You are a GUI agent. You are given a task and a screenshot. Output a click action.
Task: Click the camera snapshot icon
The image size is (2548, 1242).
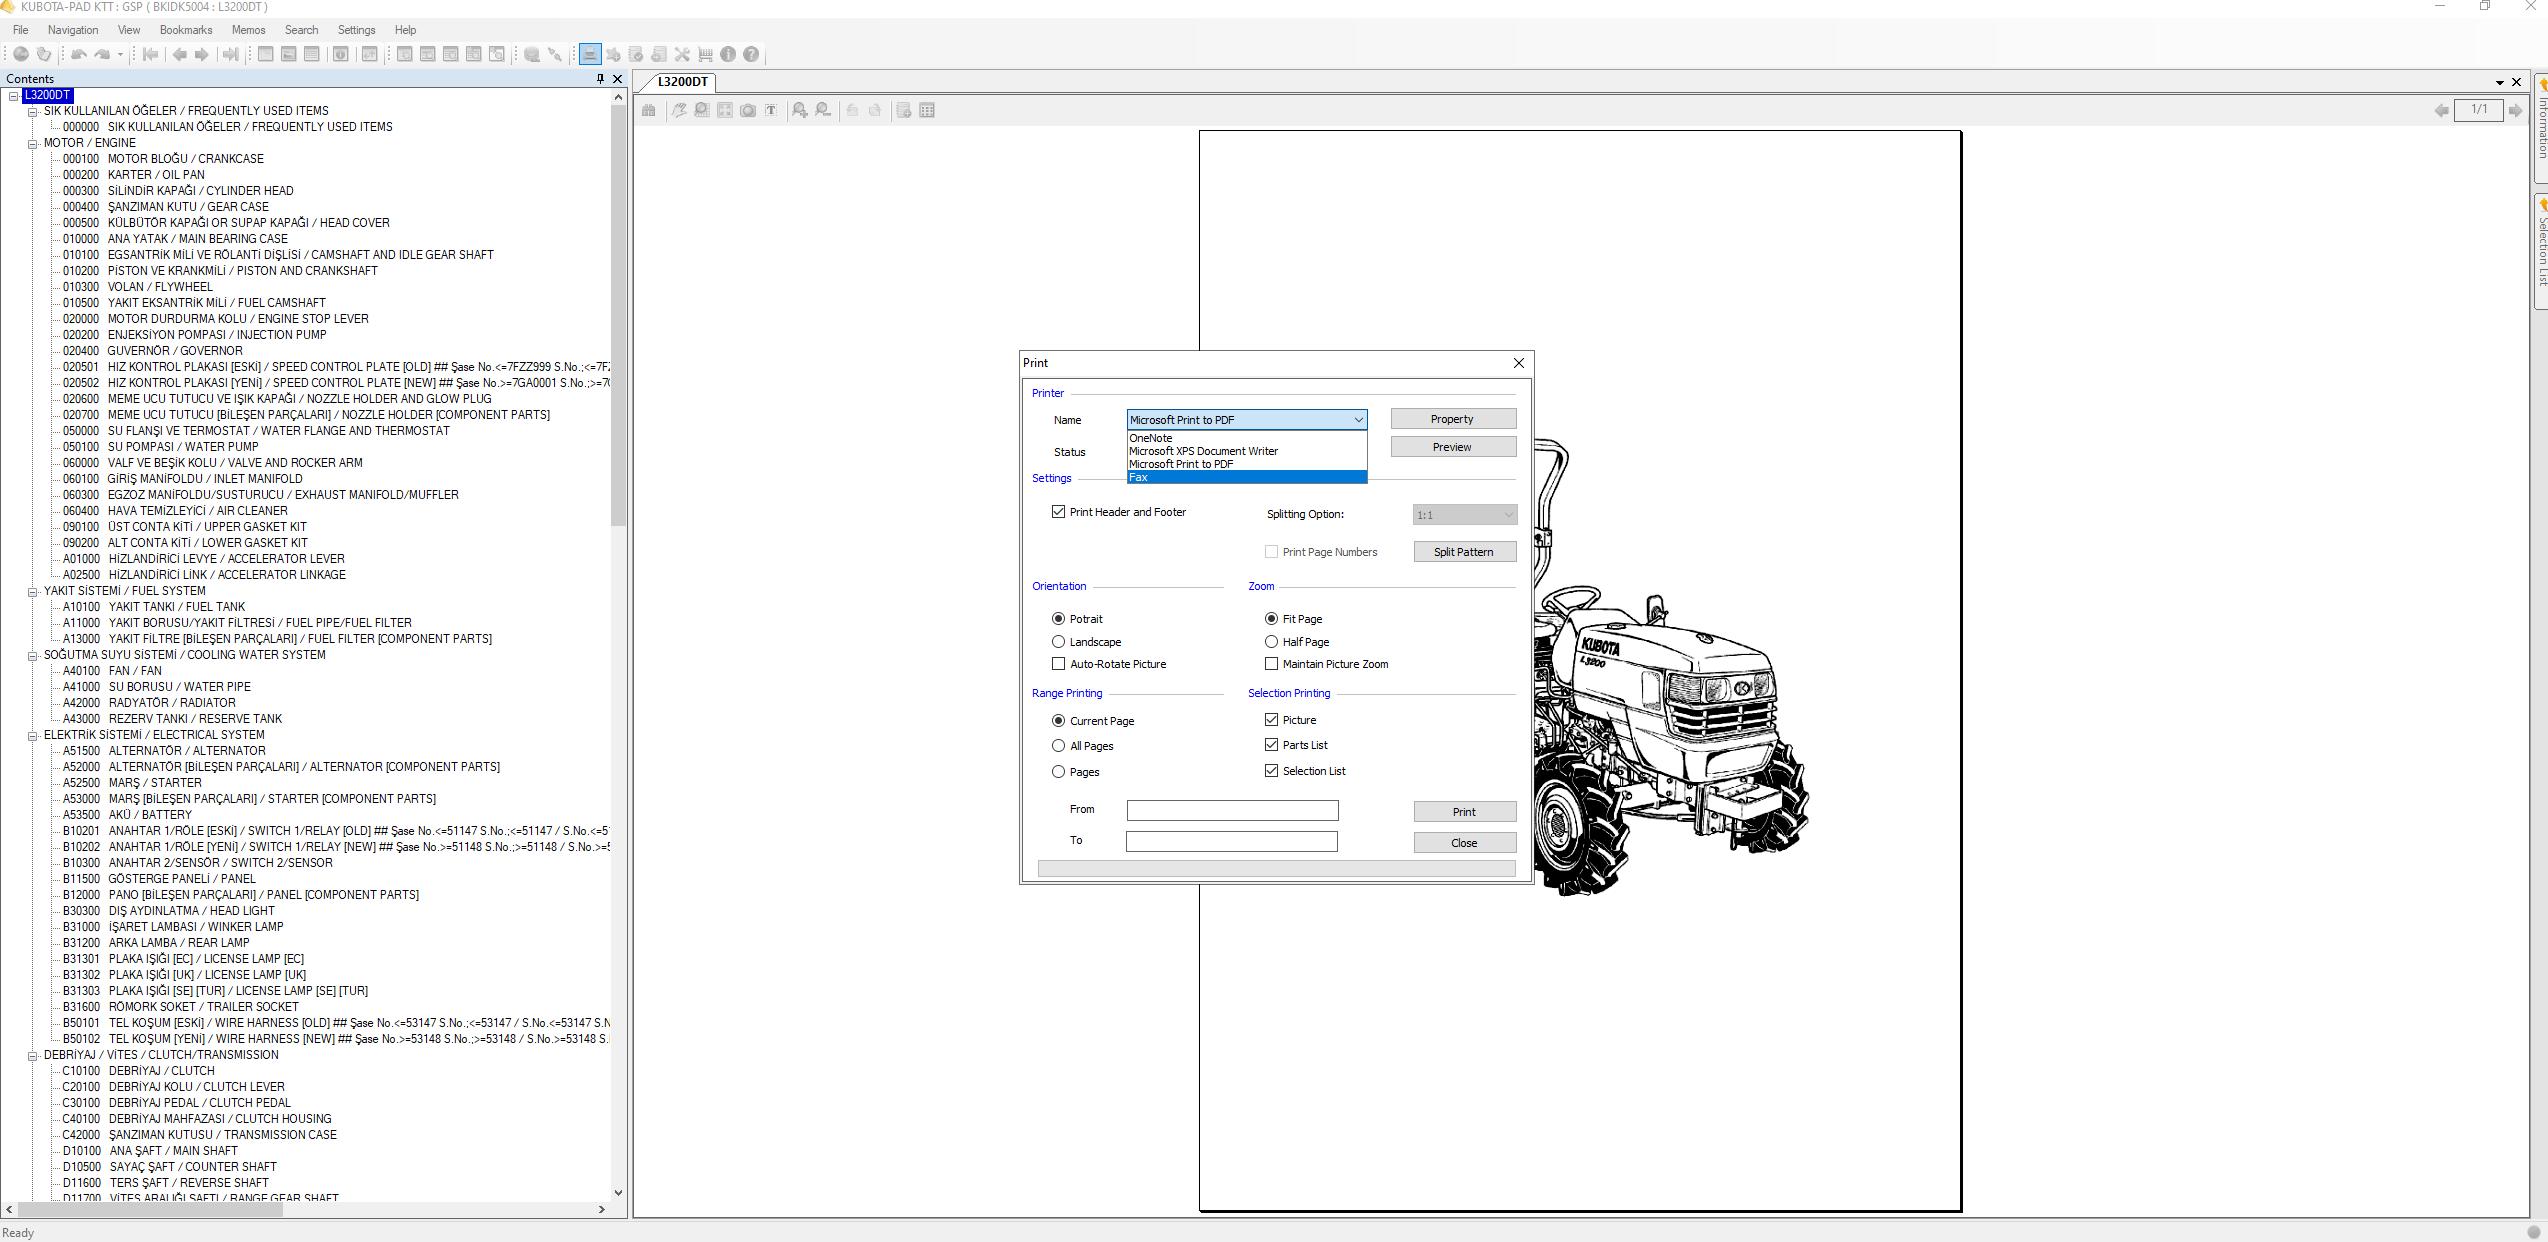click(x=748, y=111)
